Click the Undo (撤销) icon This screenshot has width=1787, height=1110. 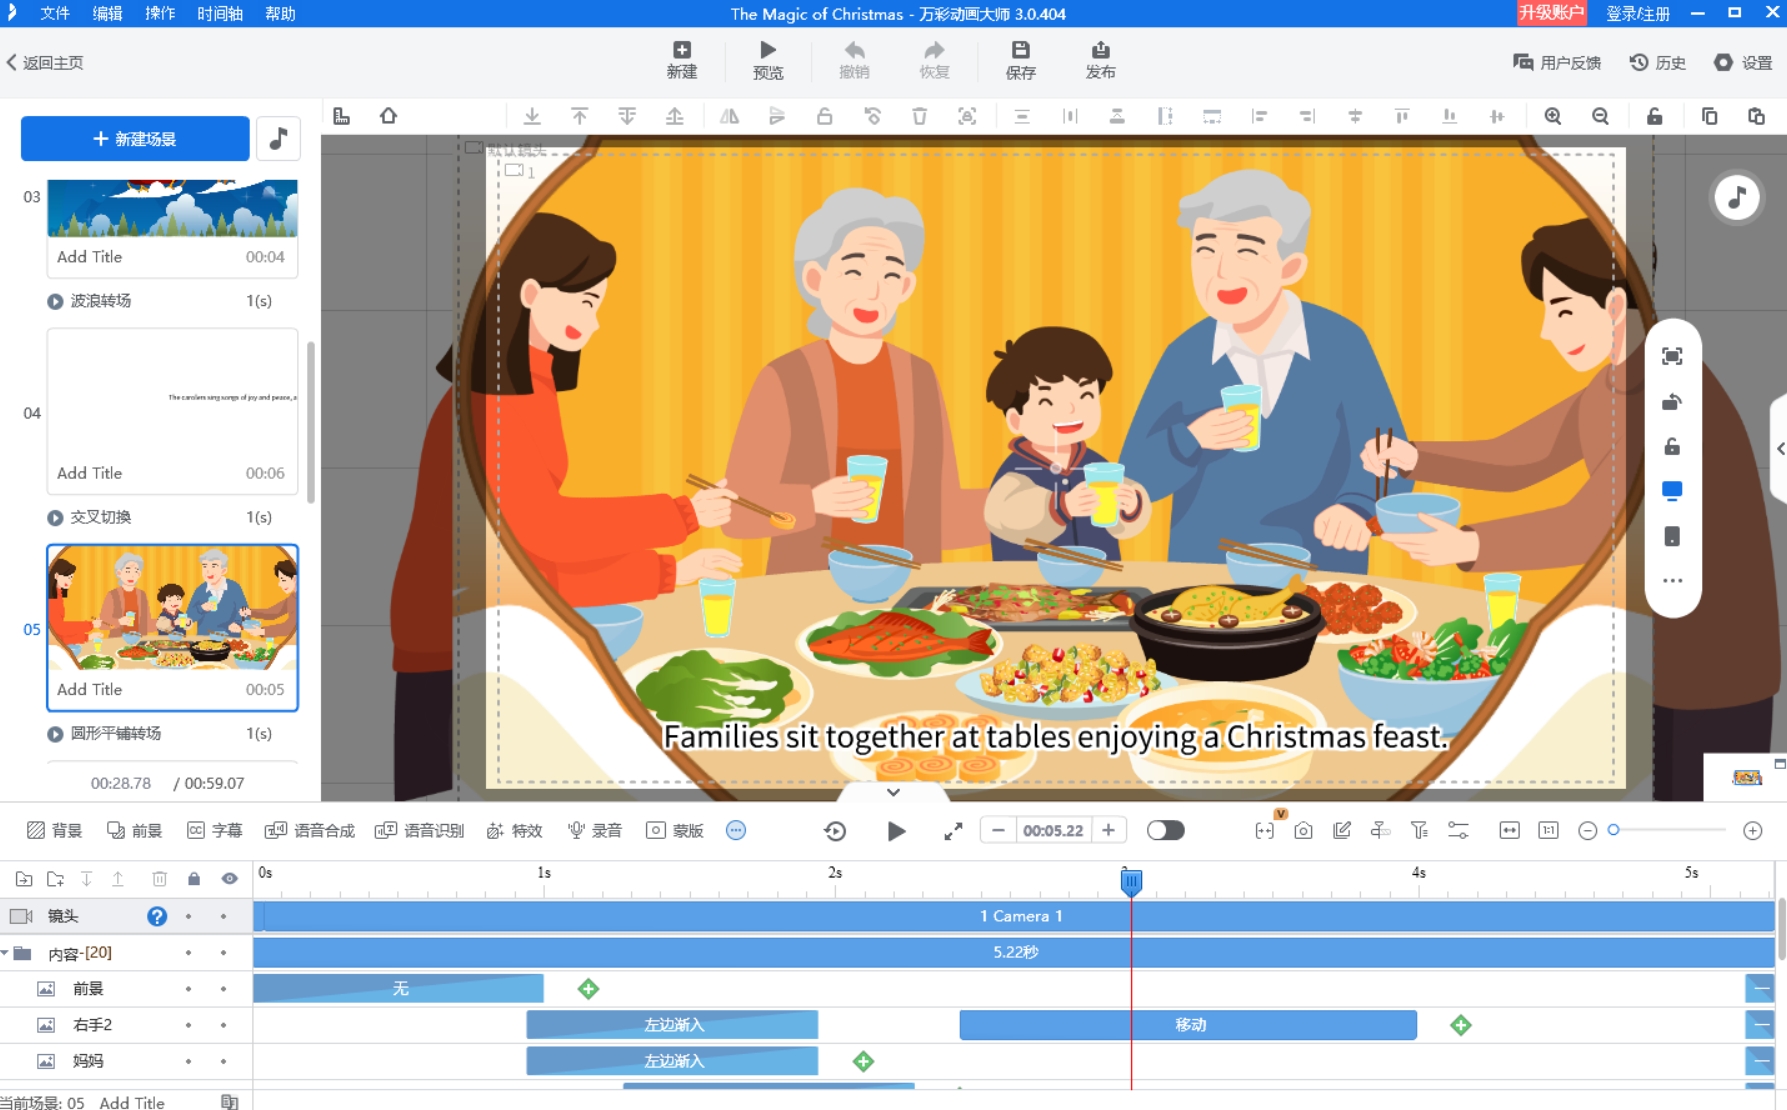pos(854,60)
